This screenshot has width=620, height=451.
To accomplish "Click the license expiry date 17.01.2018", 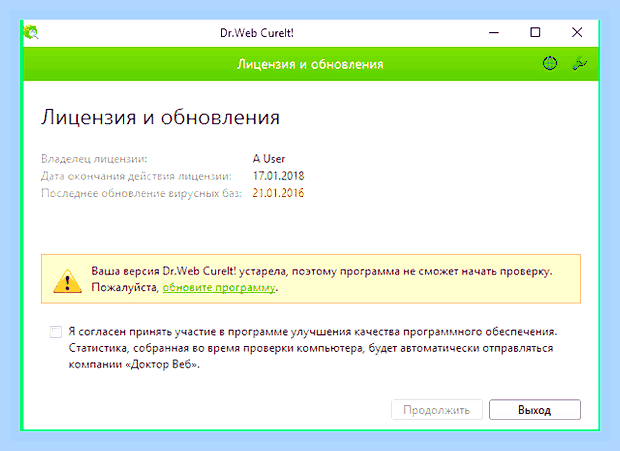I will pyautogui.click(x=278, y=175).
